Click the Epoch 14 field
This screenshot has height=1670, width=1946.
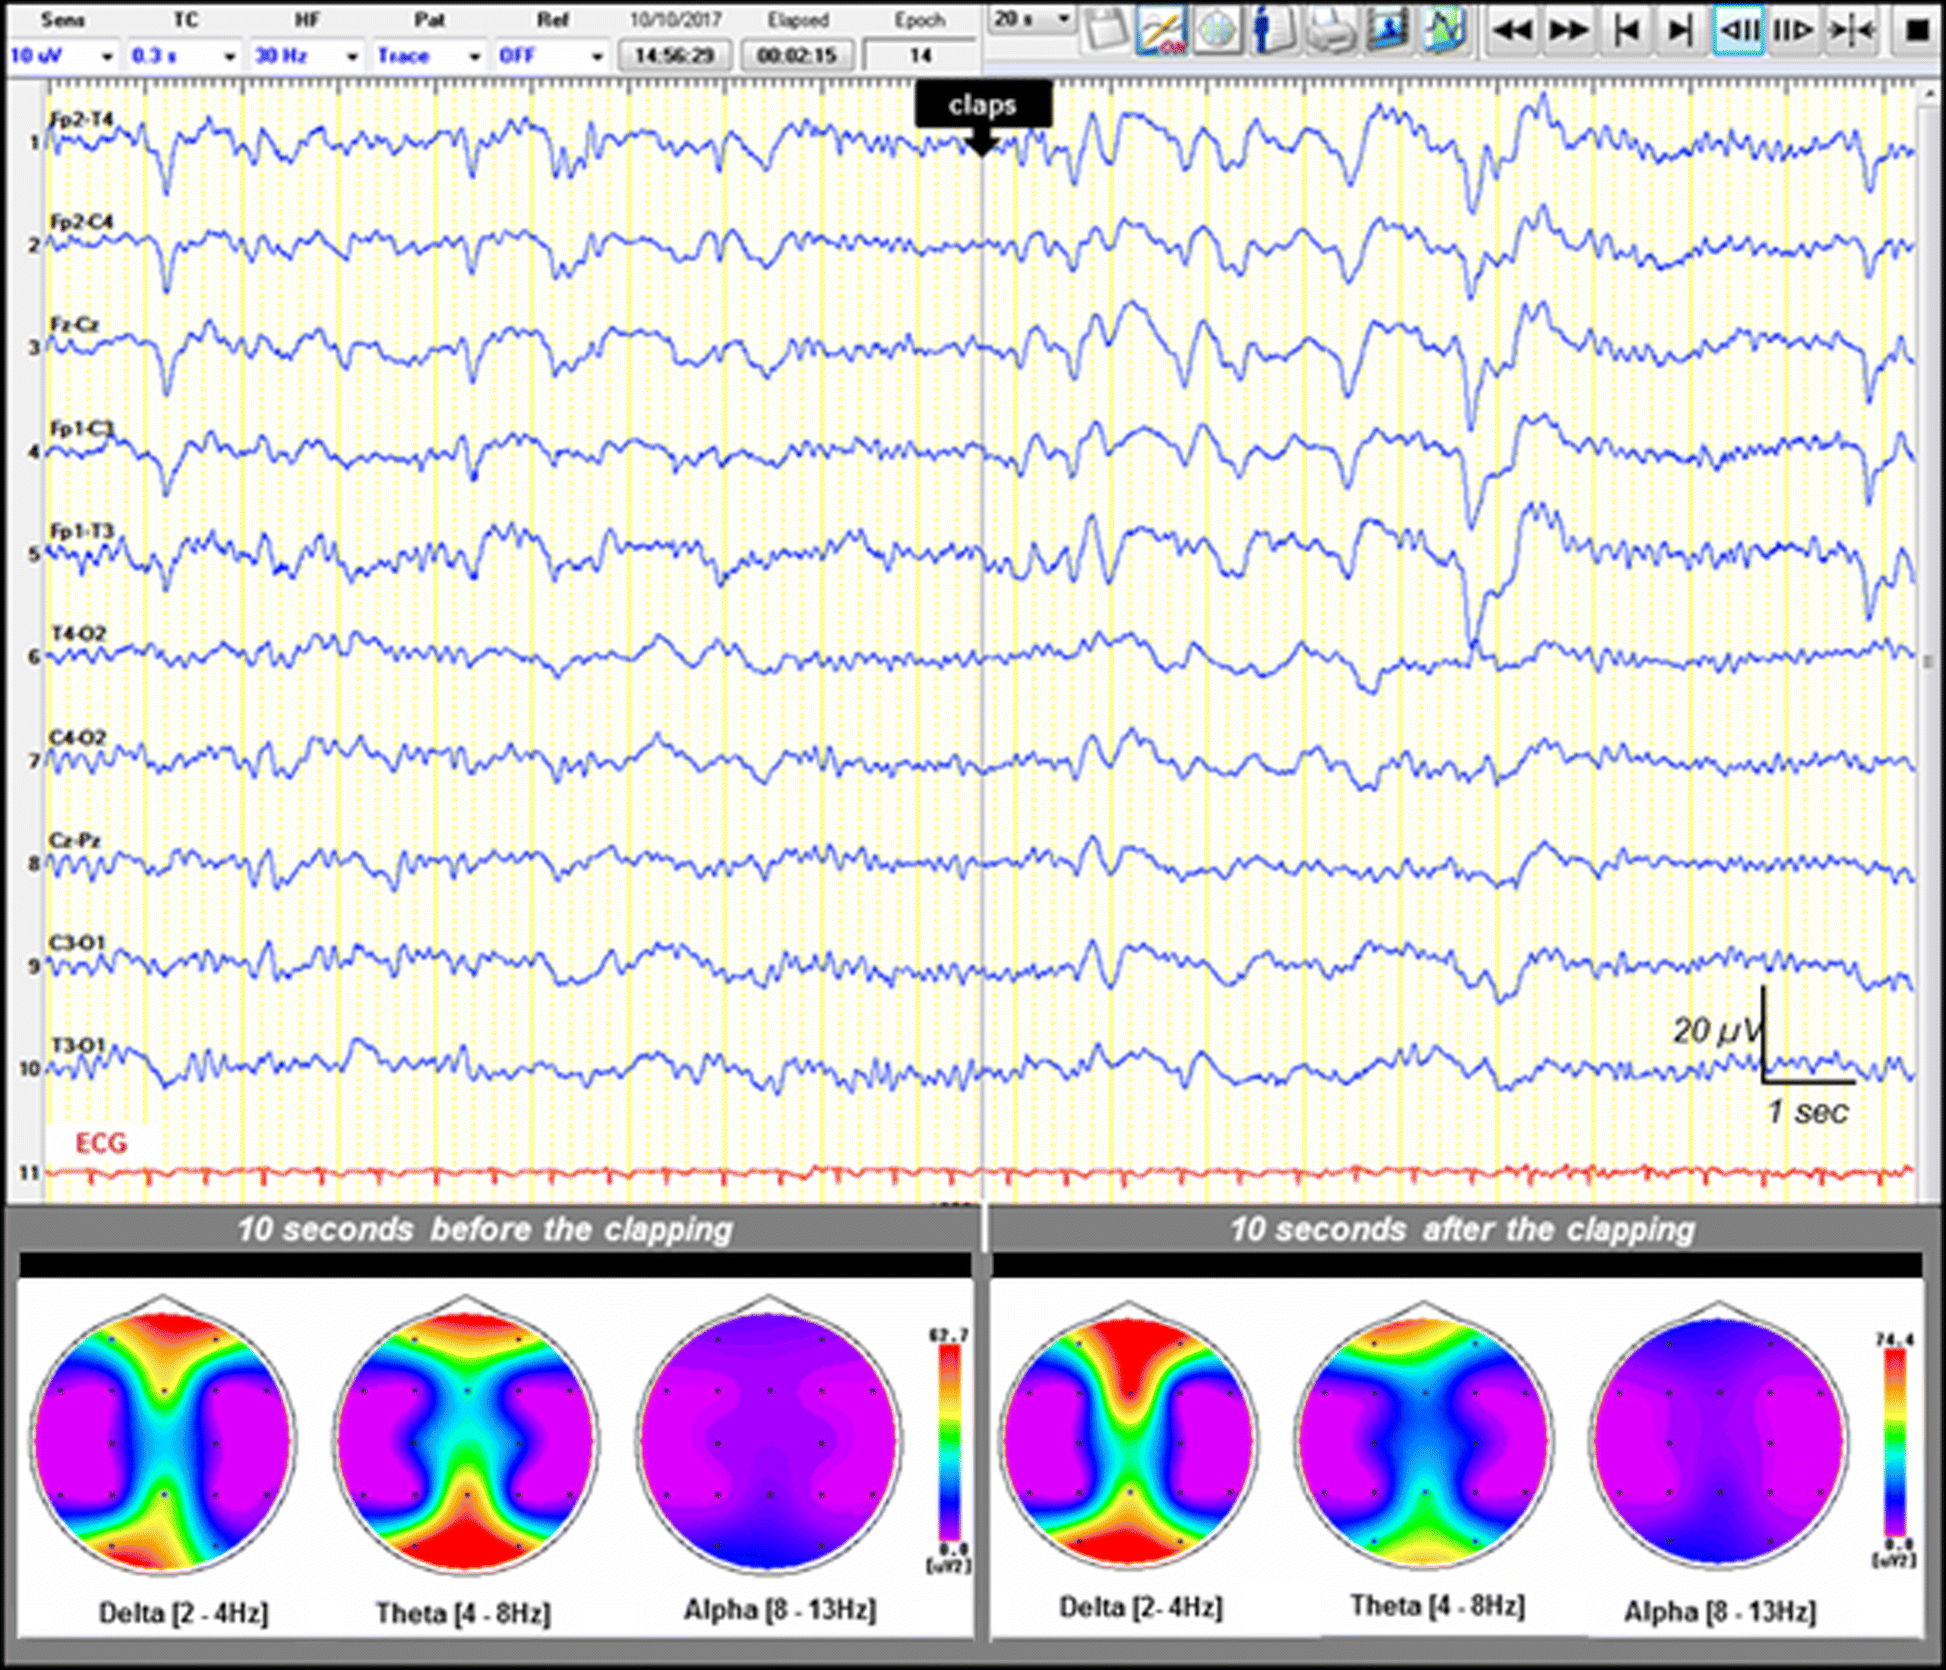point(919,55)
